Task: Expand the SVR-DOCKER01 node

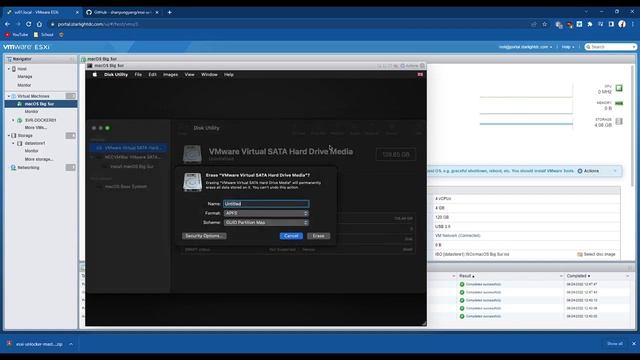Action: click(13, 120)
